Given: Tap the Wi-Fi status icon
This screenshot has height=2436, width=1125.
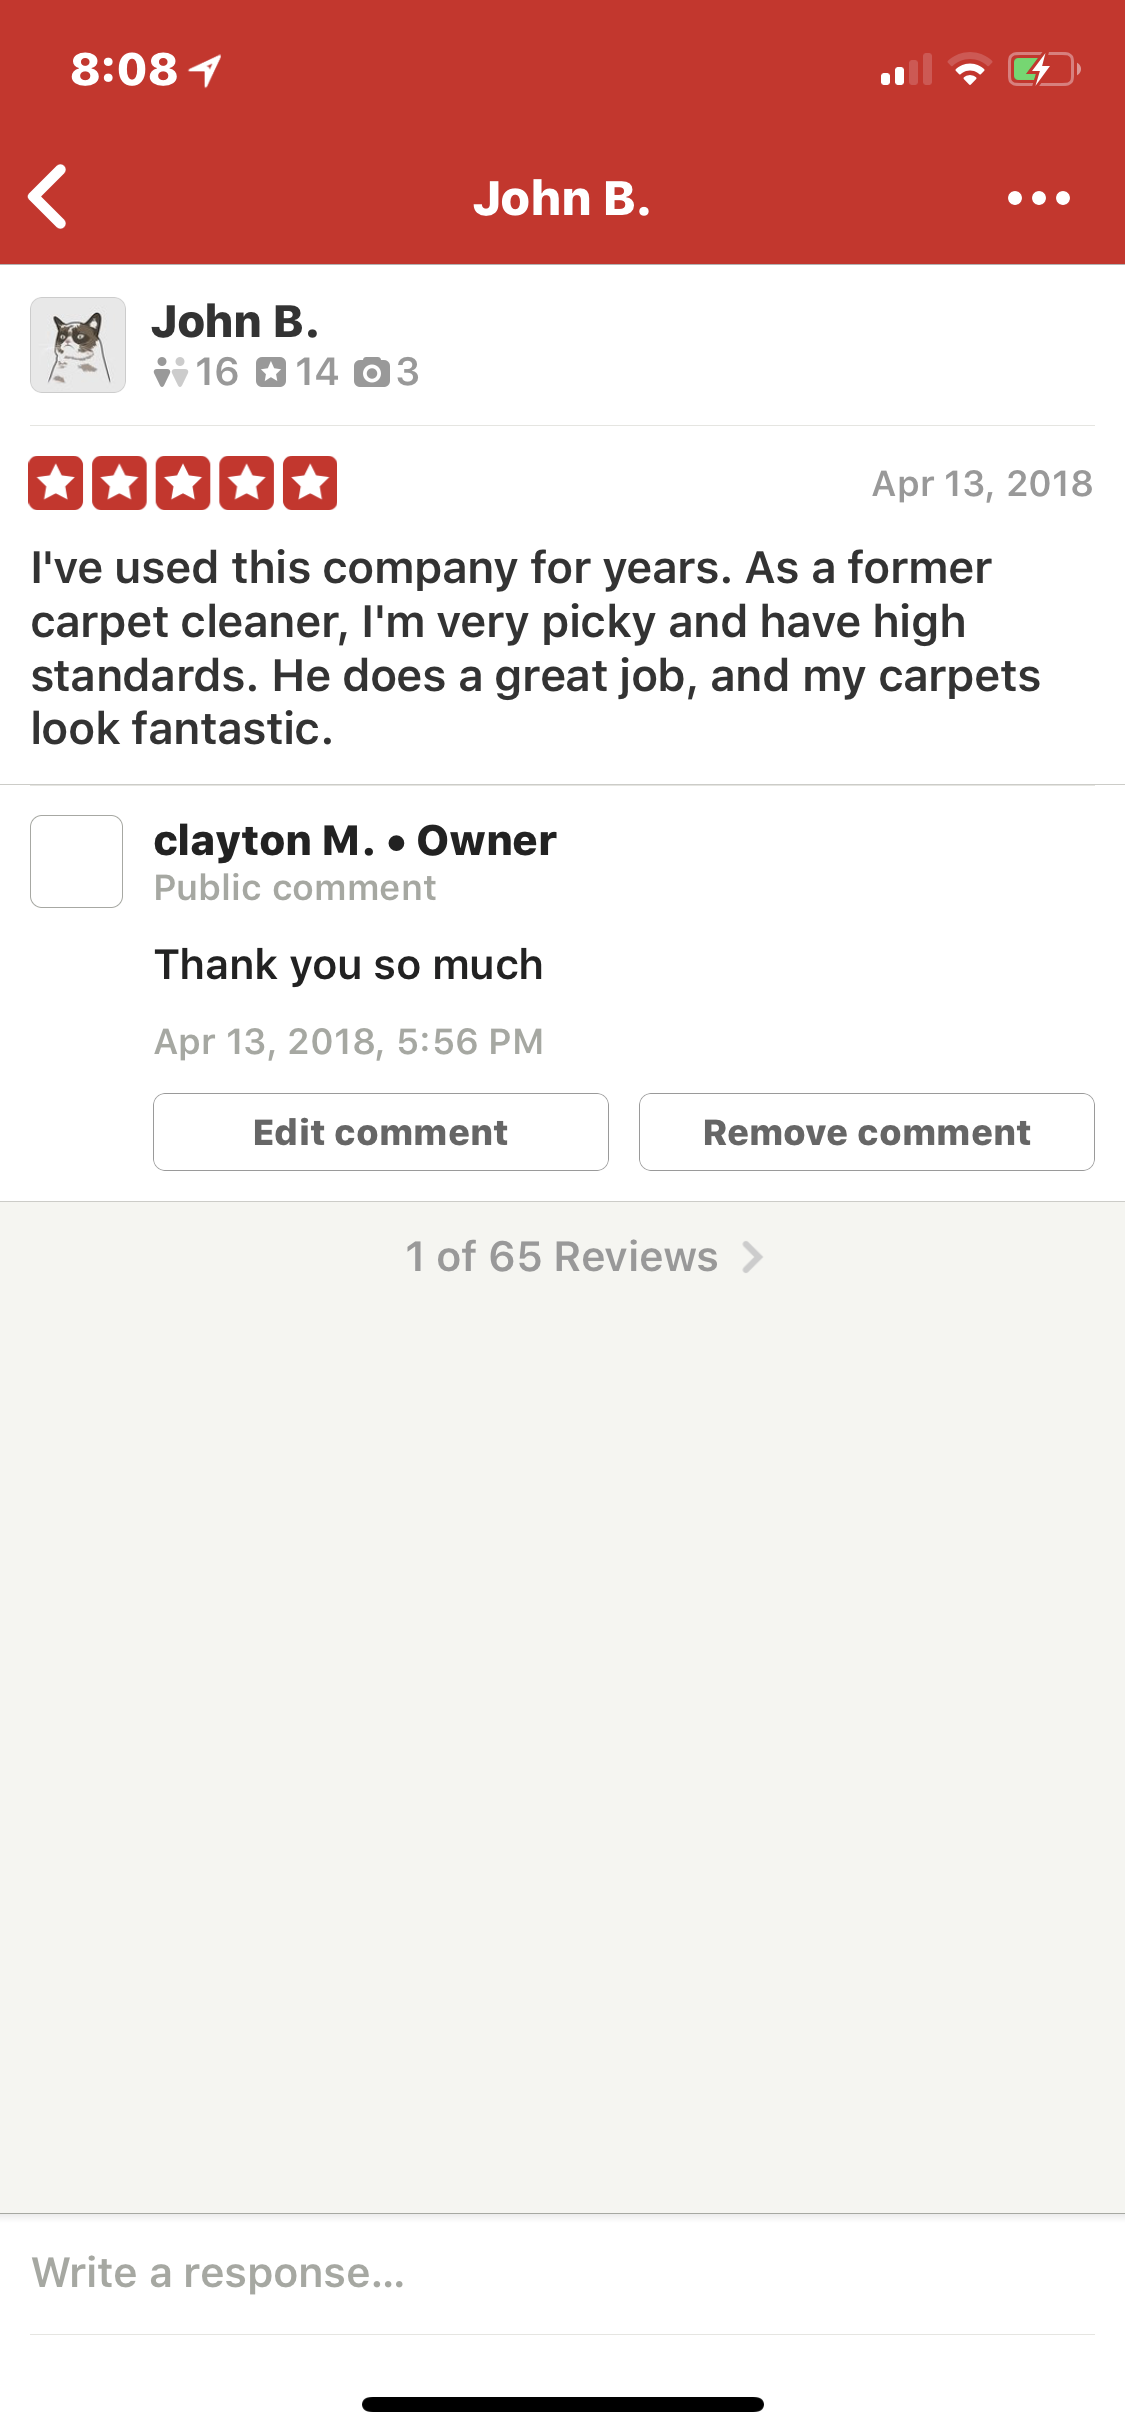Looking at the screenshot, I should (x=969, y=70).
